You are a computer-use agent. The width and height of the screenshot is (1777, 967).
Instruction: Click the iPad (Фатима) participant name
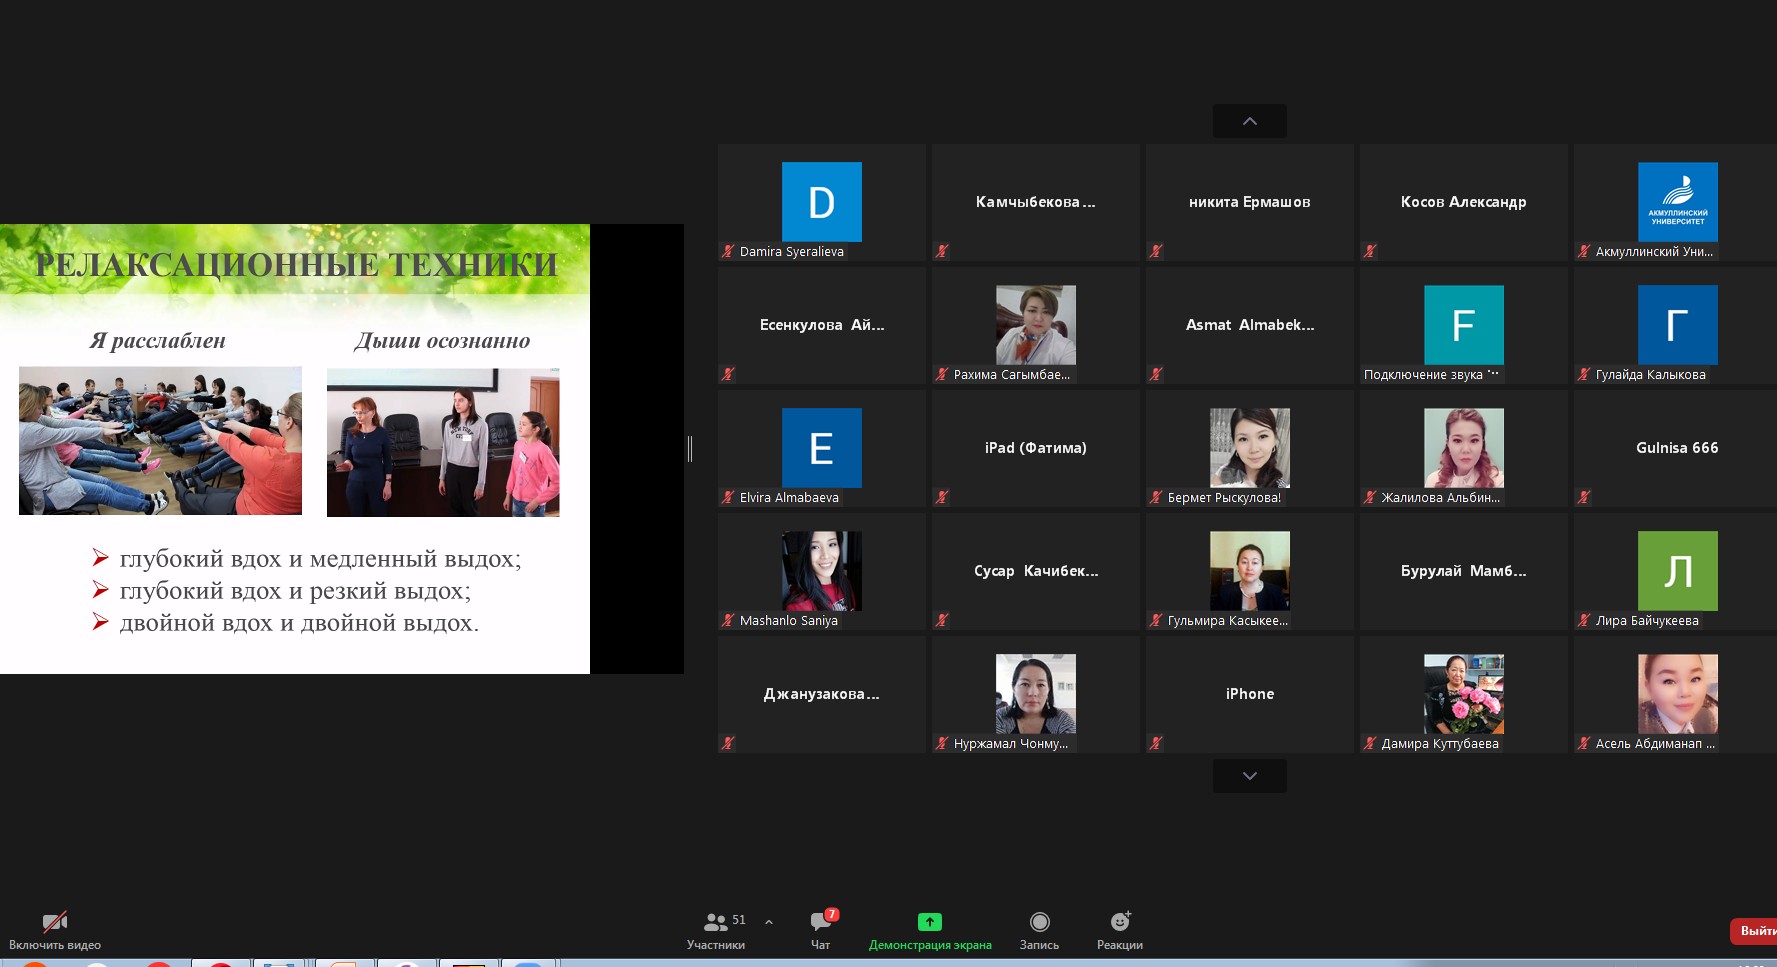click(x=1035, y=448)
